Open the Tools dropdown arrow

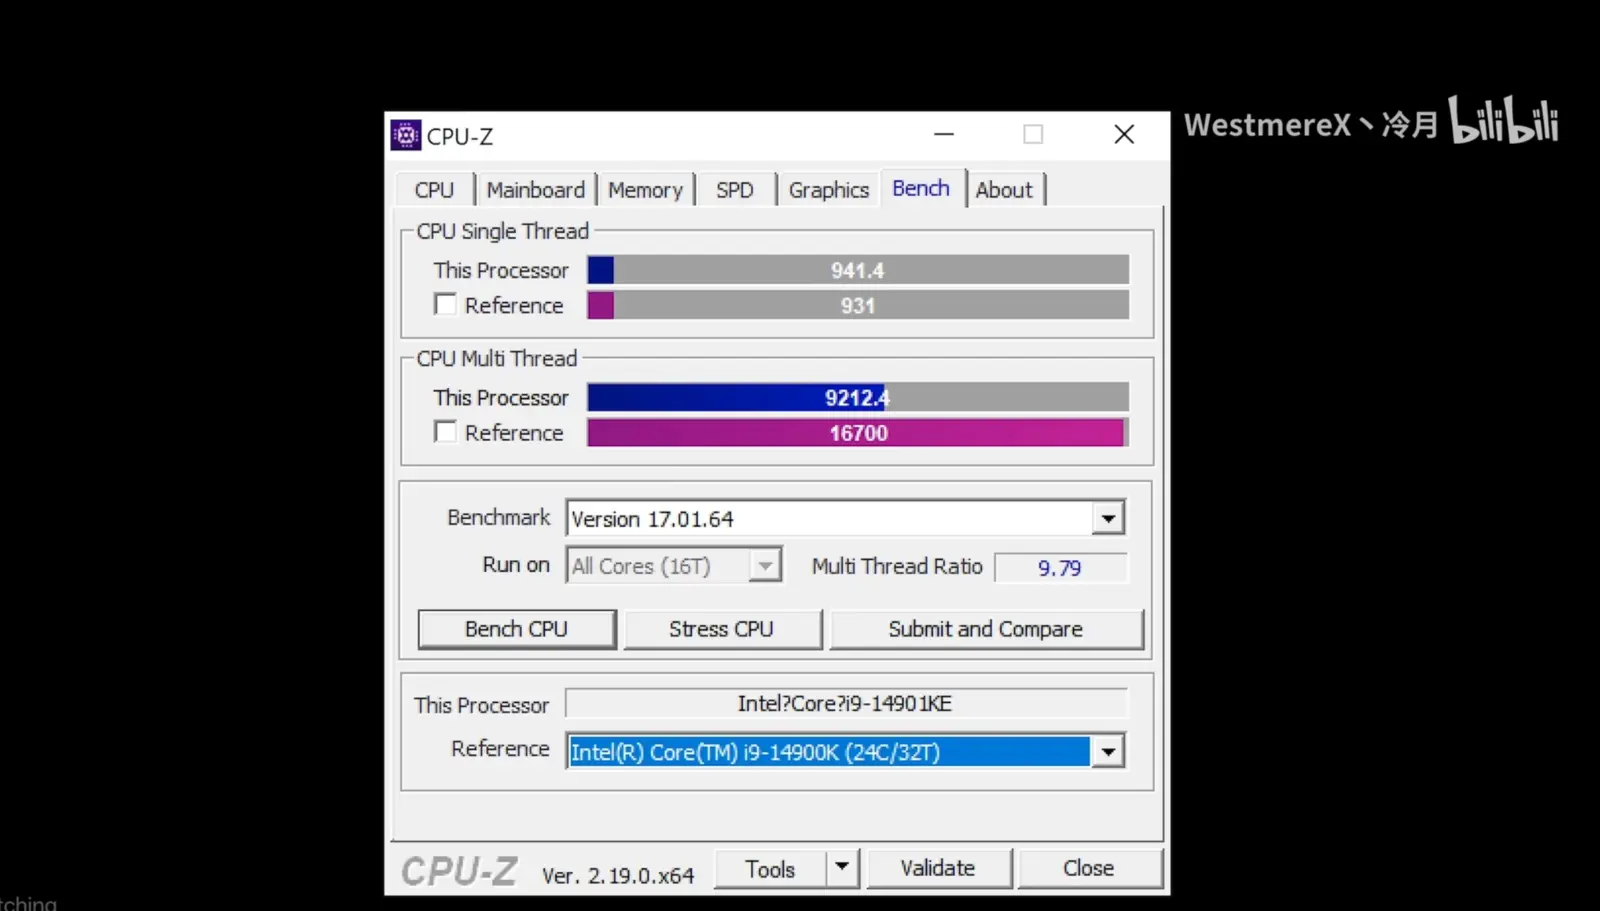pos(842,867)
